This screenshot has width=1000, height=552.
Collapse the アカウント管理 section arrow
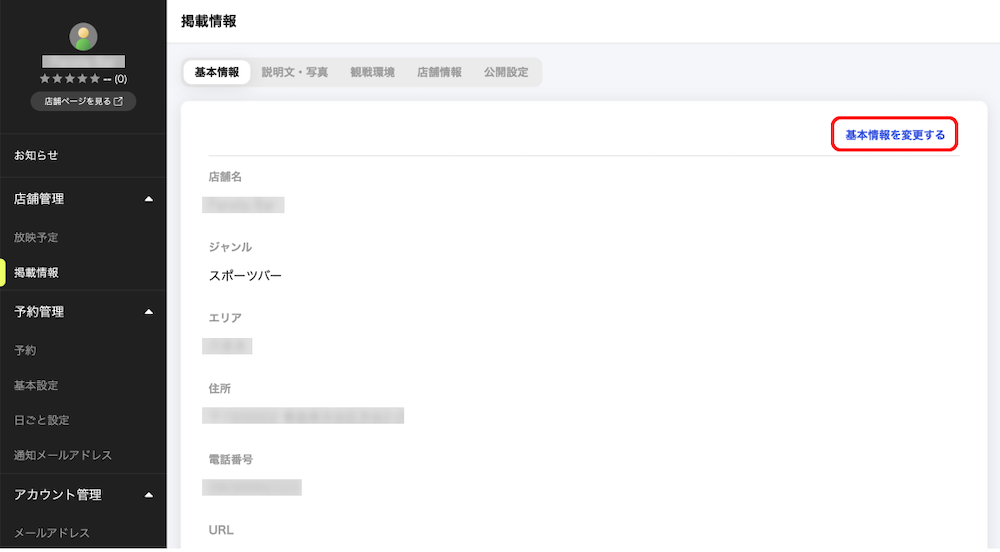point(149,495)
